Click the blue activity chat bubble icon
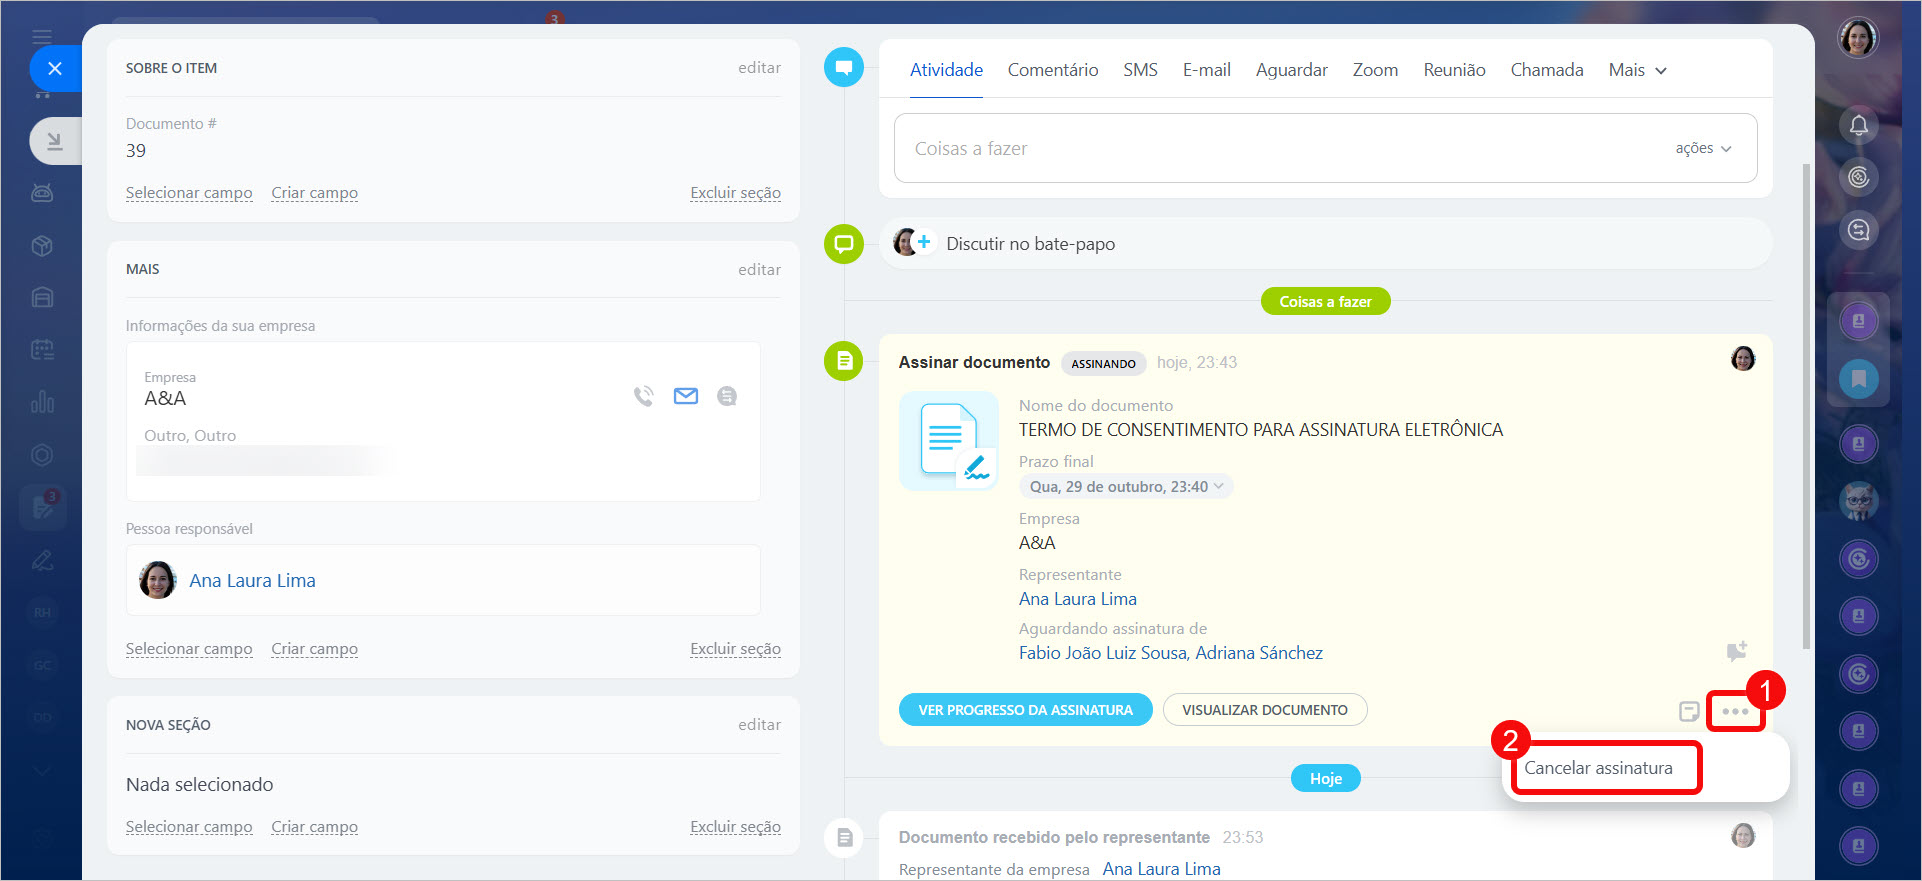Viewport: 1922px width, 881px height. click(x=844, y=68)
